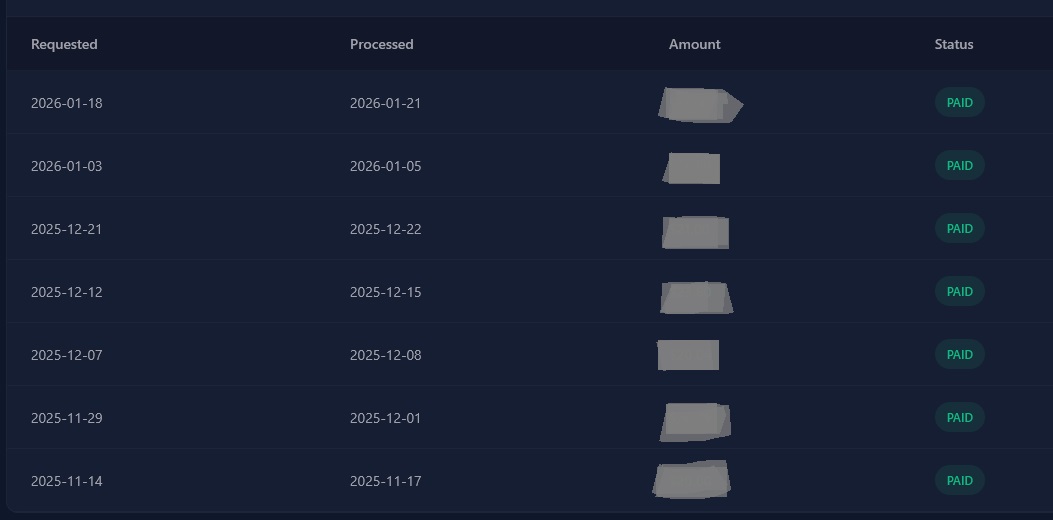Select PAID status in 2025-12-07 row
This screenshot has height=520, width=1053.
[959, 355]
